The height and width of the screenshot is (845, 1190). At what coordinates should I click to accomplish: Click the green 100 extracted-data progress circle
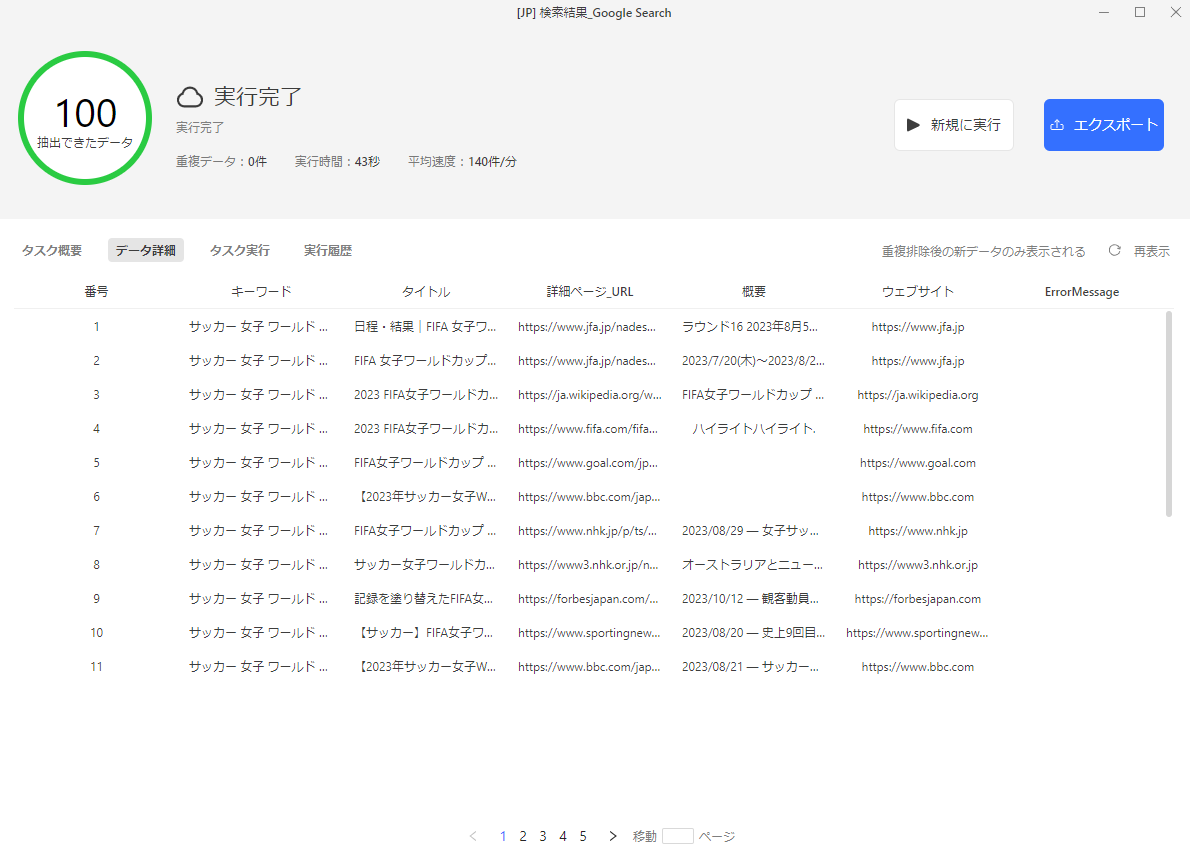[x=85, y=118]
